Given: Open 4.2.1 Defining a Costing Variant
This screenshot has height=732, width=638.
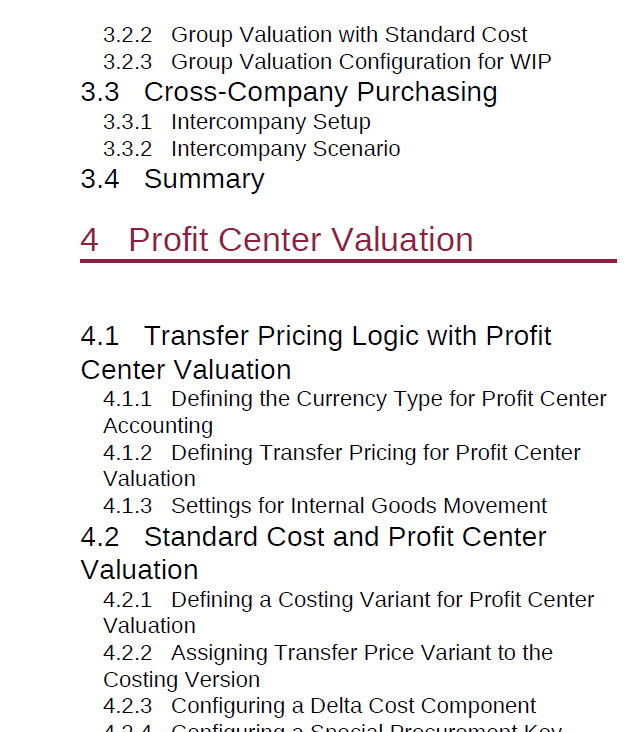Looking at the screenshot, I should [349, 613].
